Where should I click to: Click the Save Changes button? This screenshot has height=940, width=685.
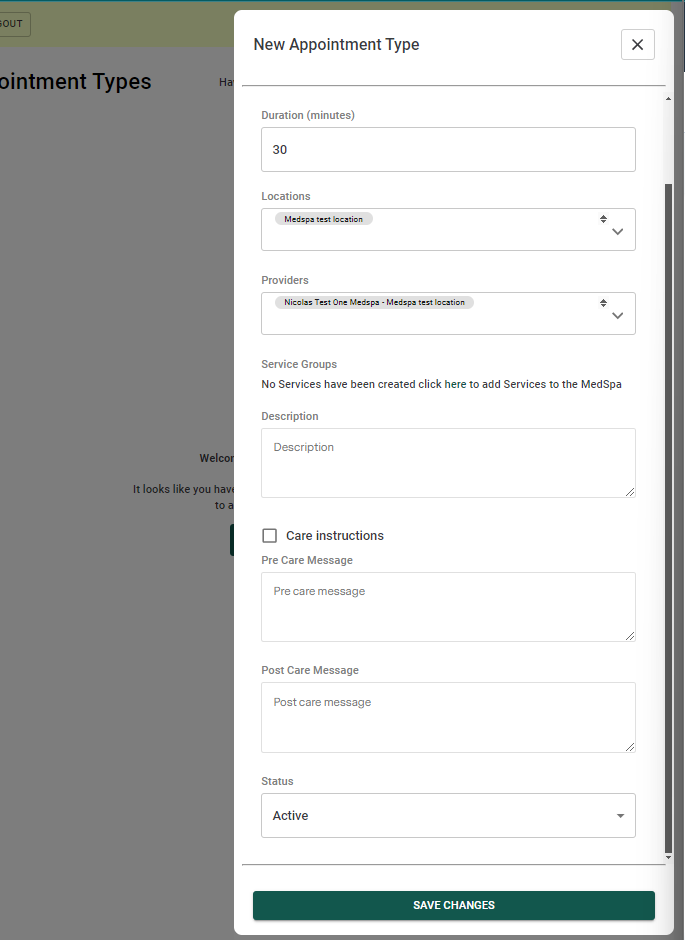click(454, 905)
